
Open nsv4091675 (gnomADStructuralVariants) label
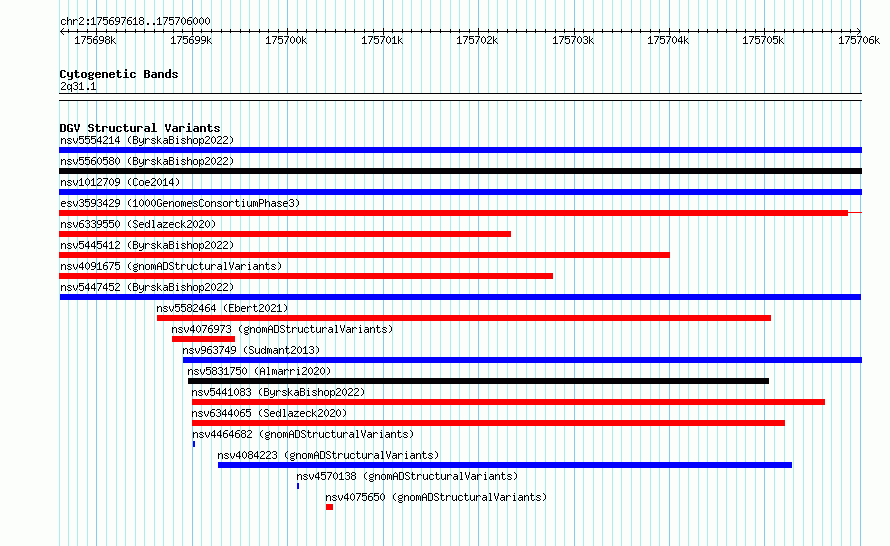171,266
